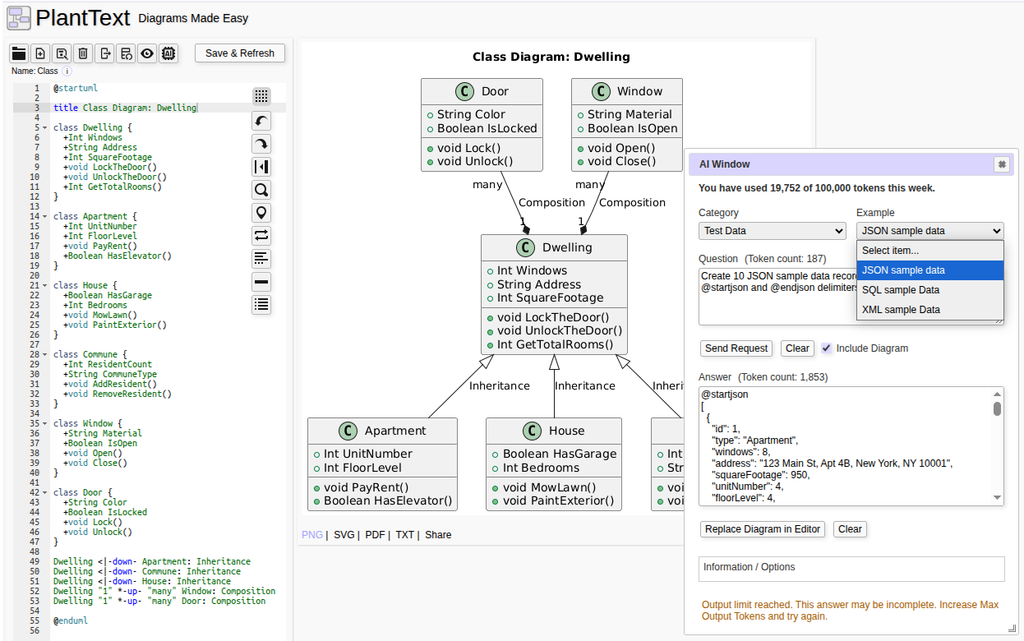Open the Example JSON sample data dropdown

pos(929,231)
